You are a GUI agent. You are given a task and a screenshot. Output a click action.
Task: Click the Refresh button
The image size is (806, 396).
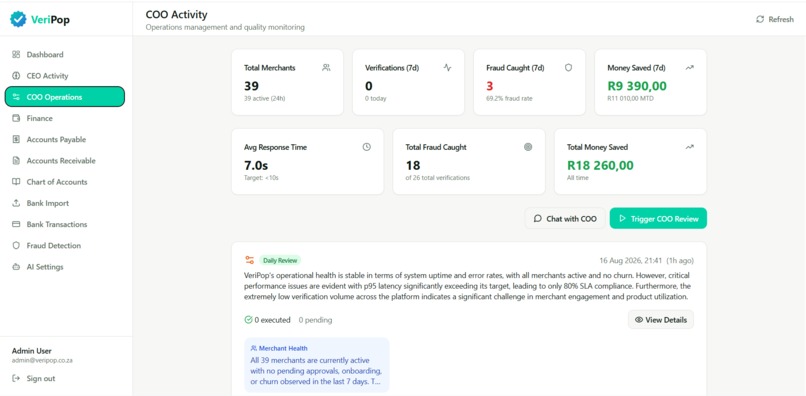tap(775, 19)
